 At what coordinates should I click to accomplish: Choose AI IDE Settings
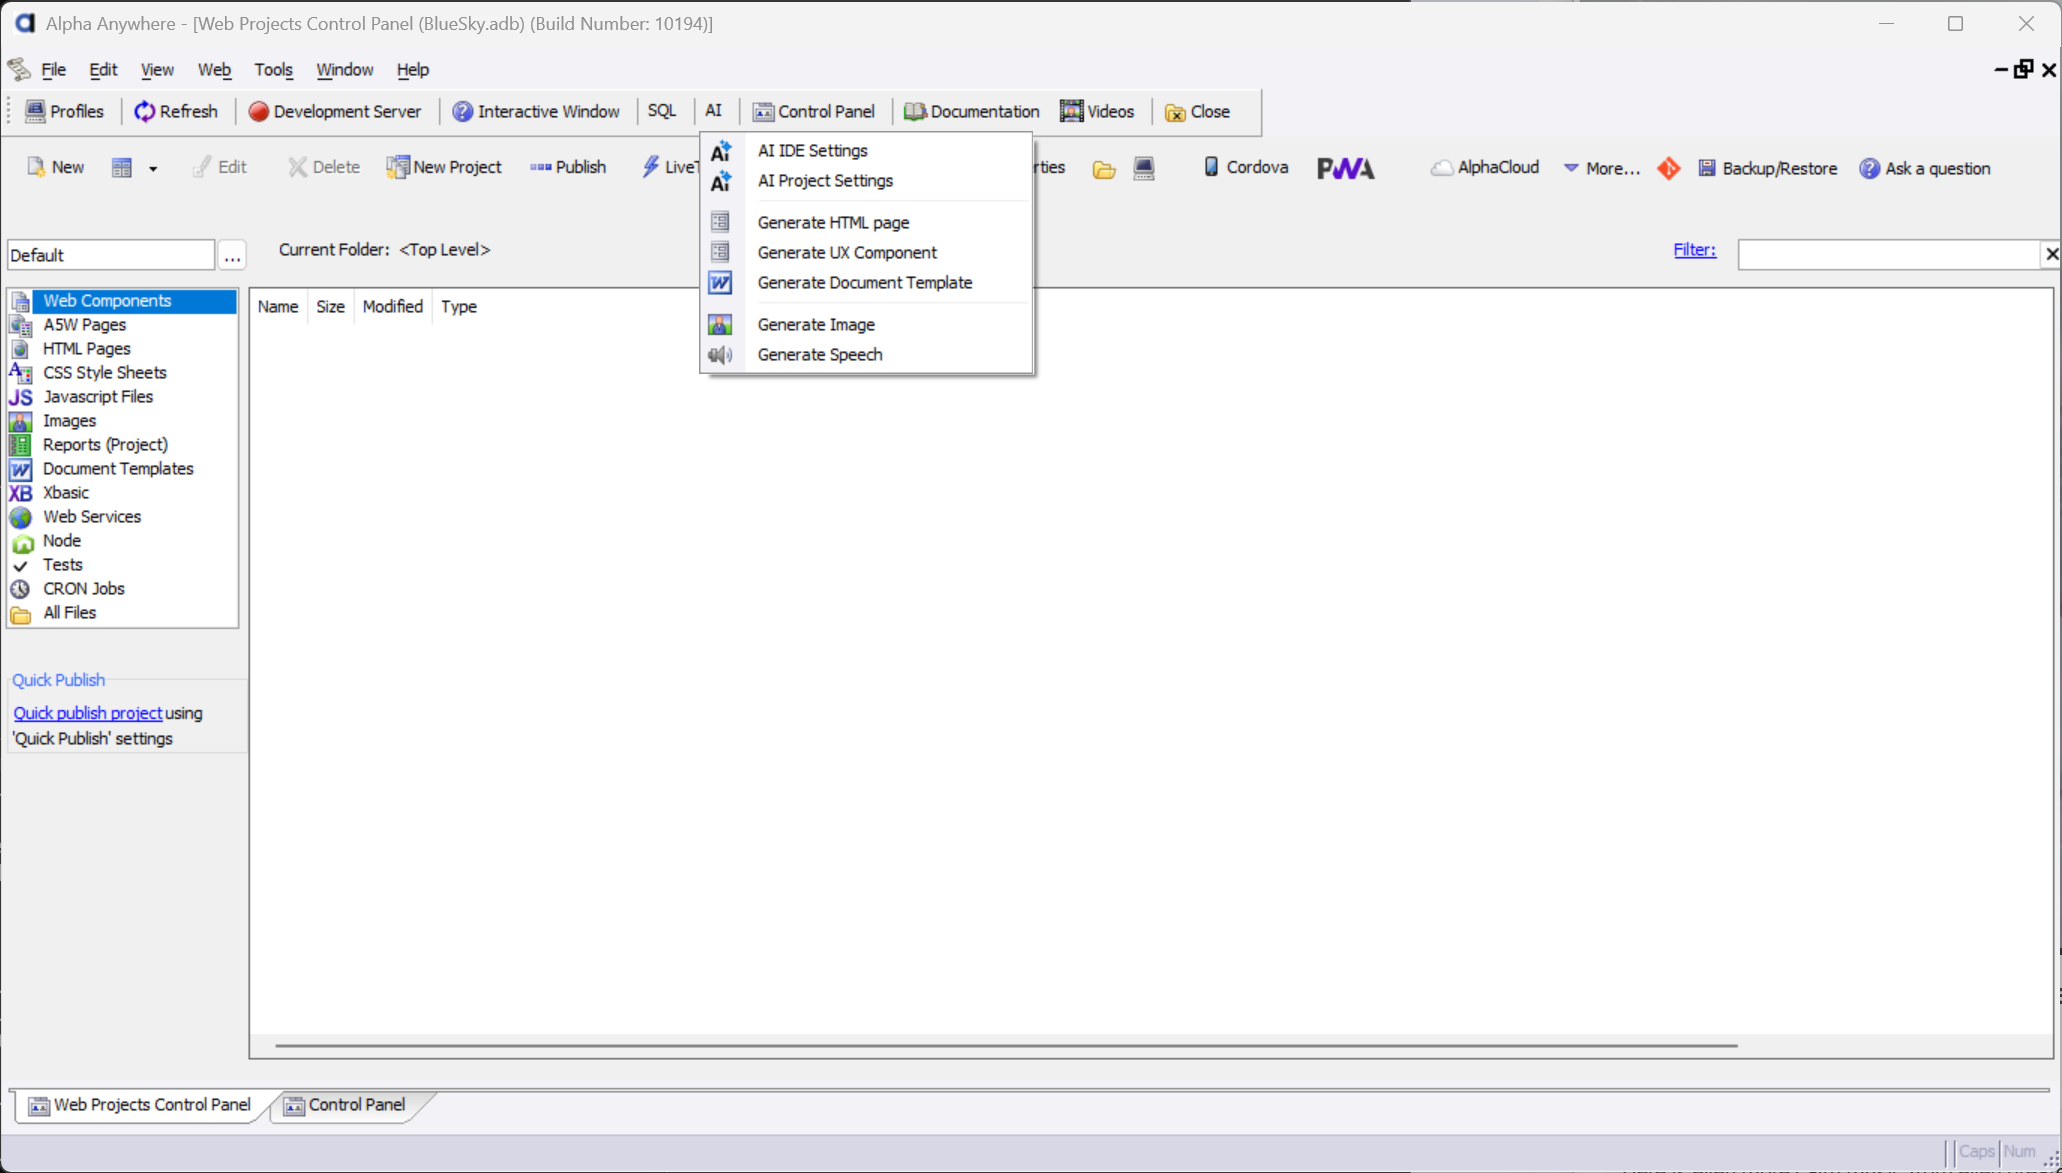[867, 151]
